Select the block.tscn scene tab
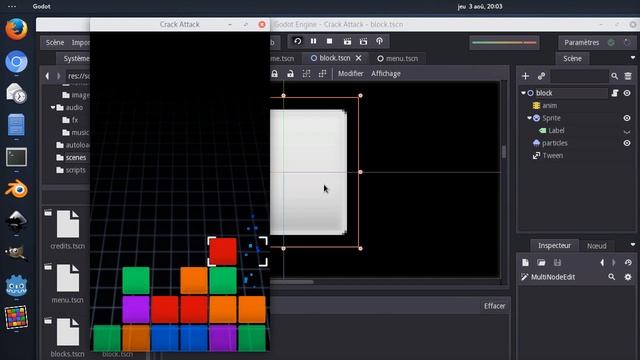This screenshot has width=640, height=360. (x=331, y=58)
